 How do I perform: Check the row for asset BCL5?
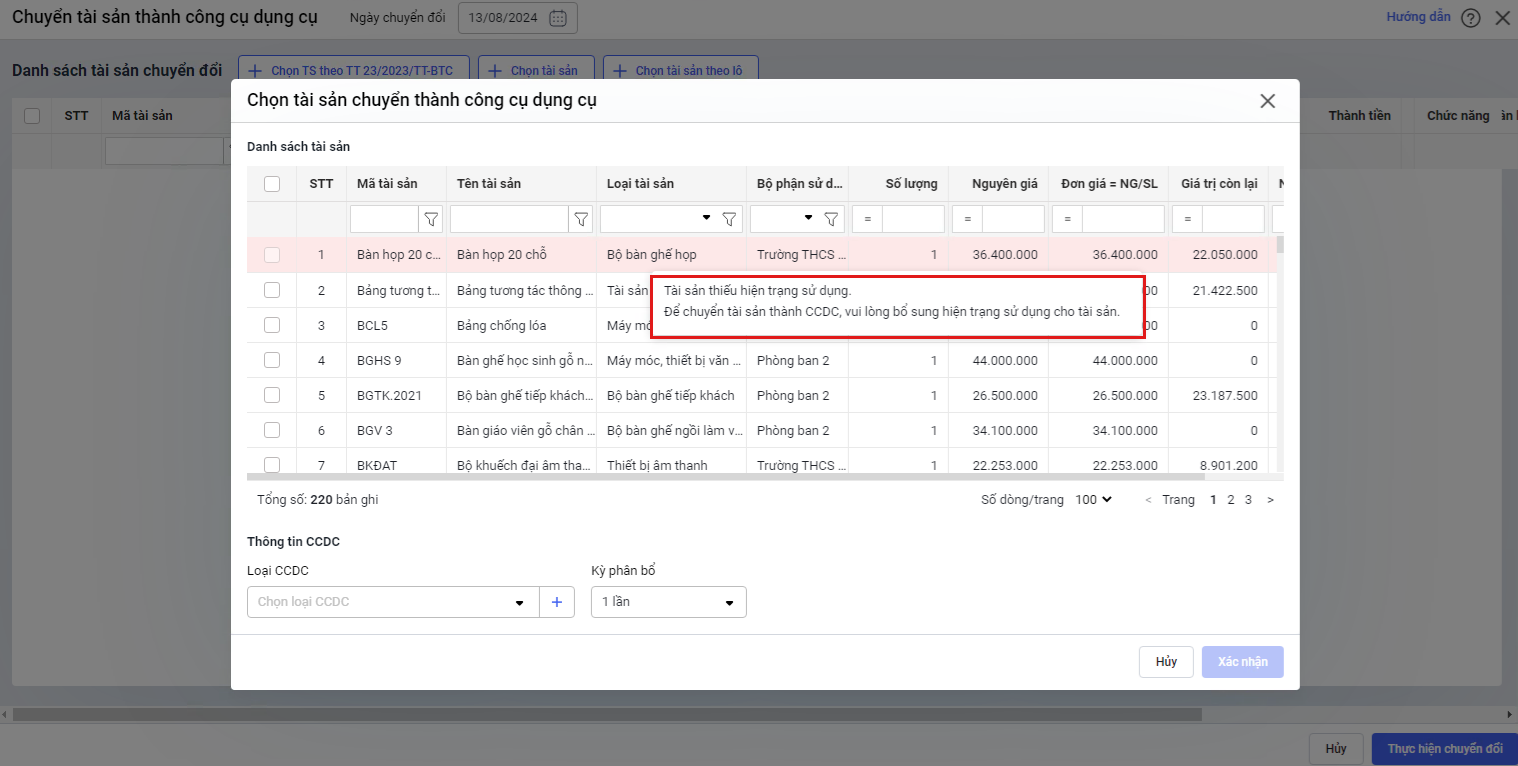[272, 325]
